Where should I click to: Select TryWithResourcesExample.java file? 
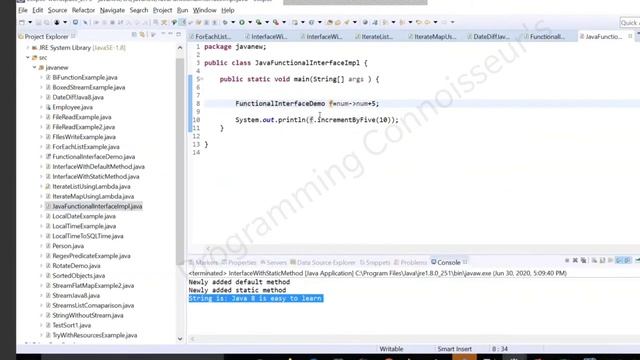95,335
